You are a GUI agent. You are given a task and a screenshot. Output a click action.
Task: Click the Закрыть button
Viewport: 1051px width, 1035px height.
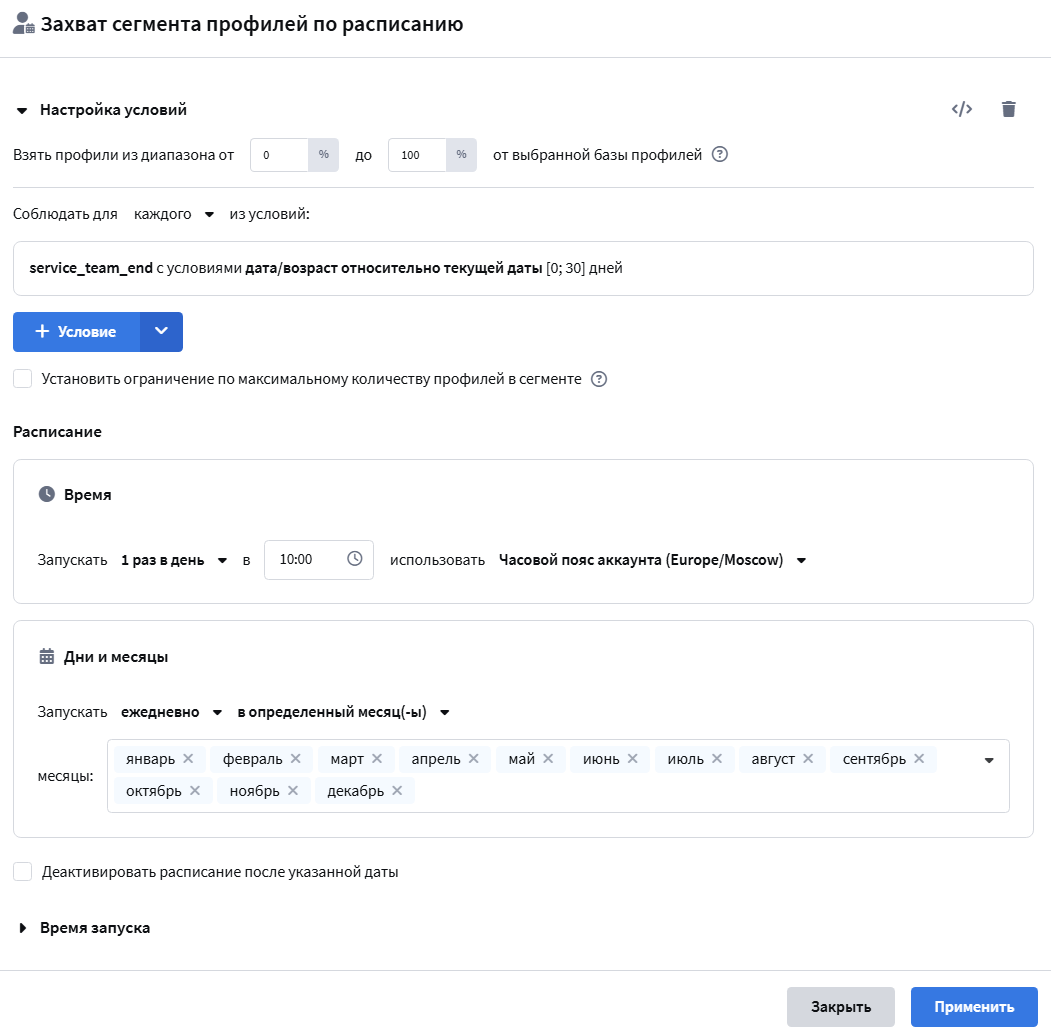pyautogui.click(x=841, y=1007)
